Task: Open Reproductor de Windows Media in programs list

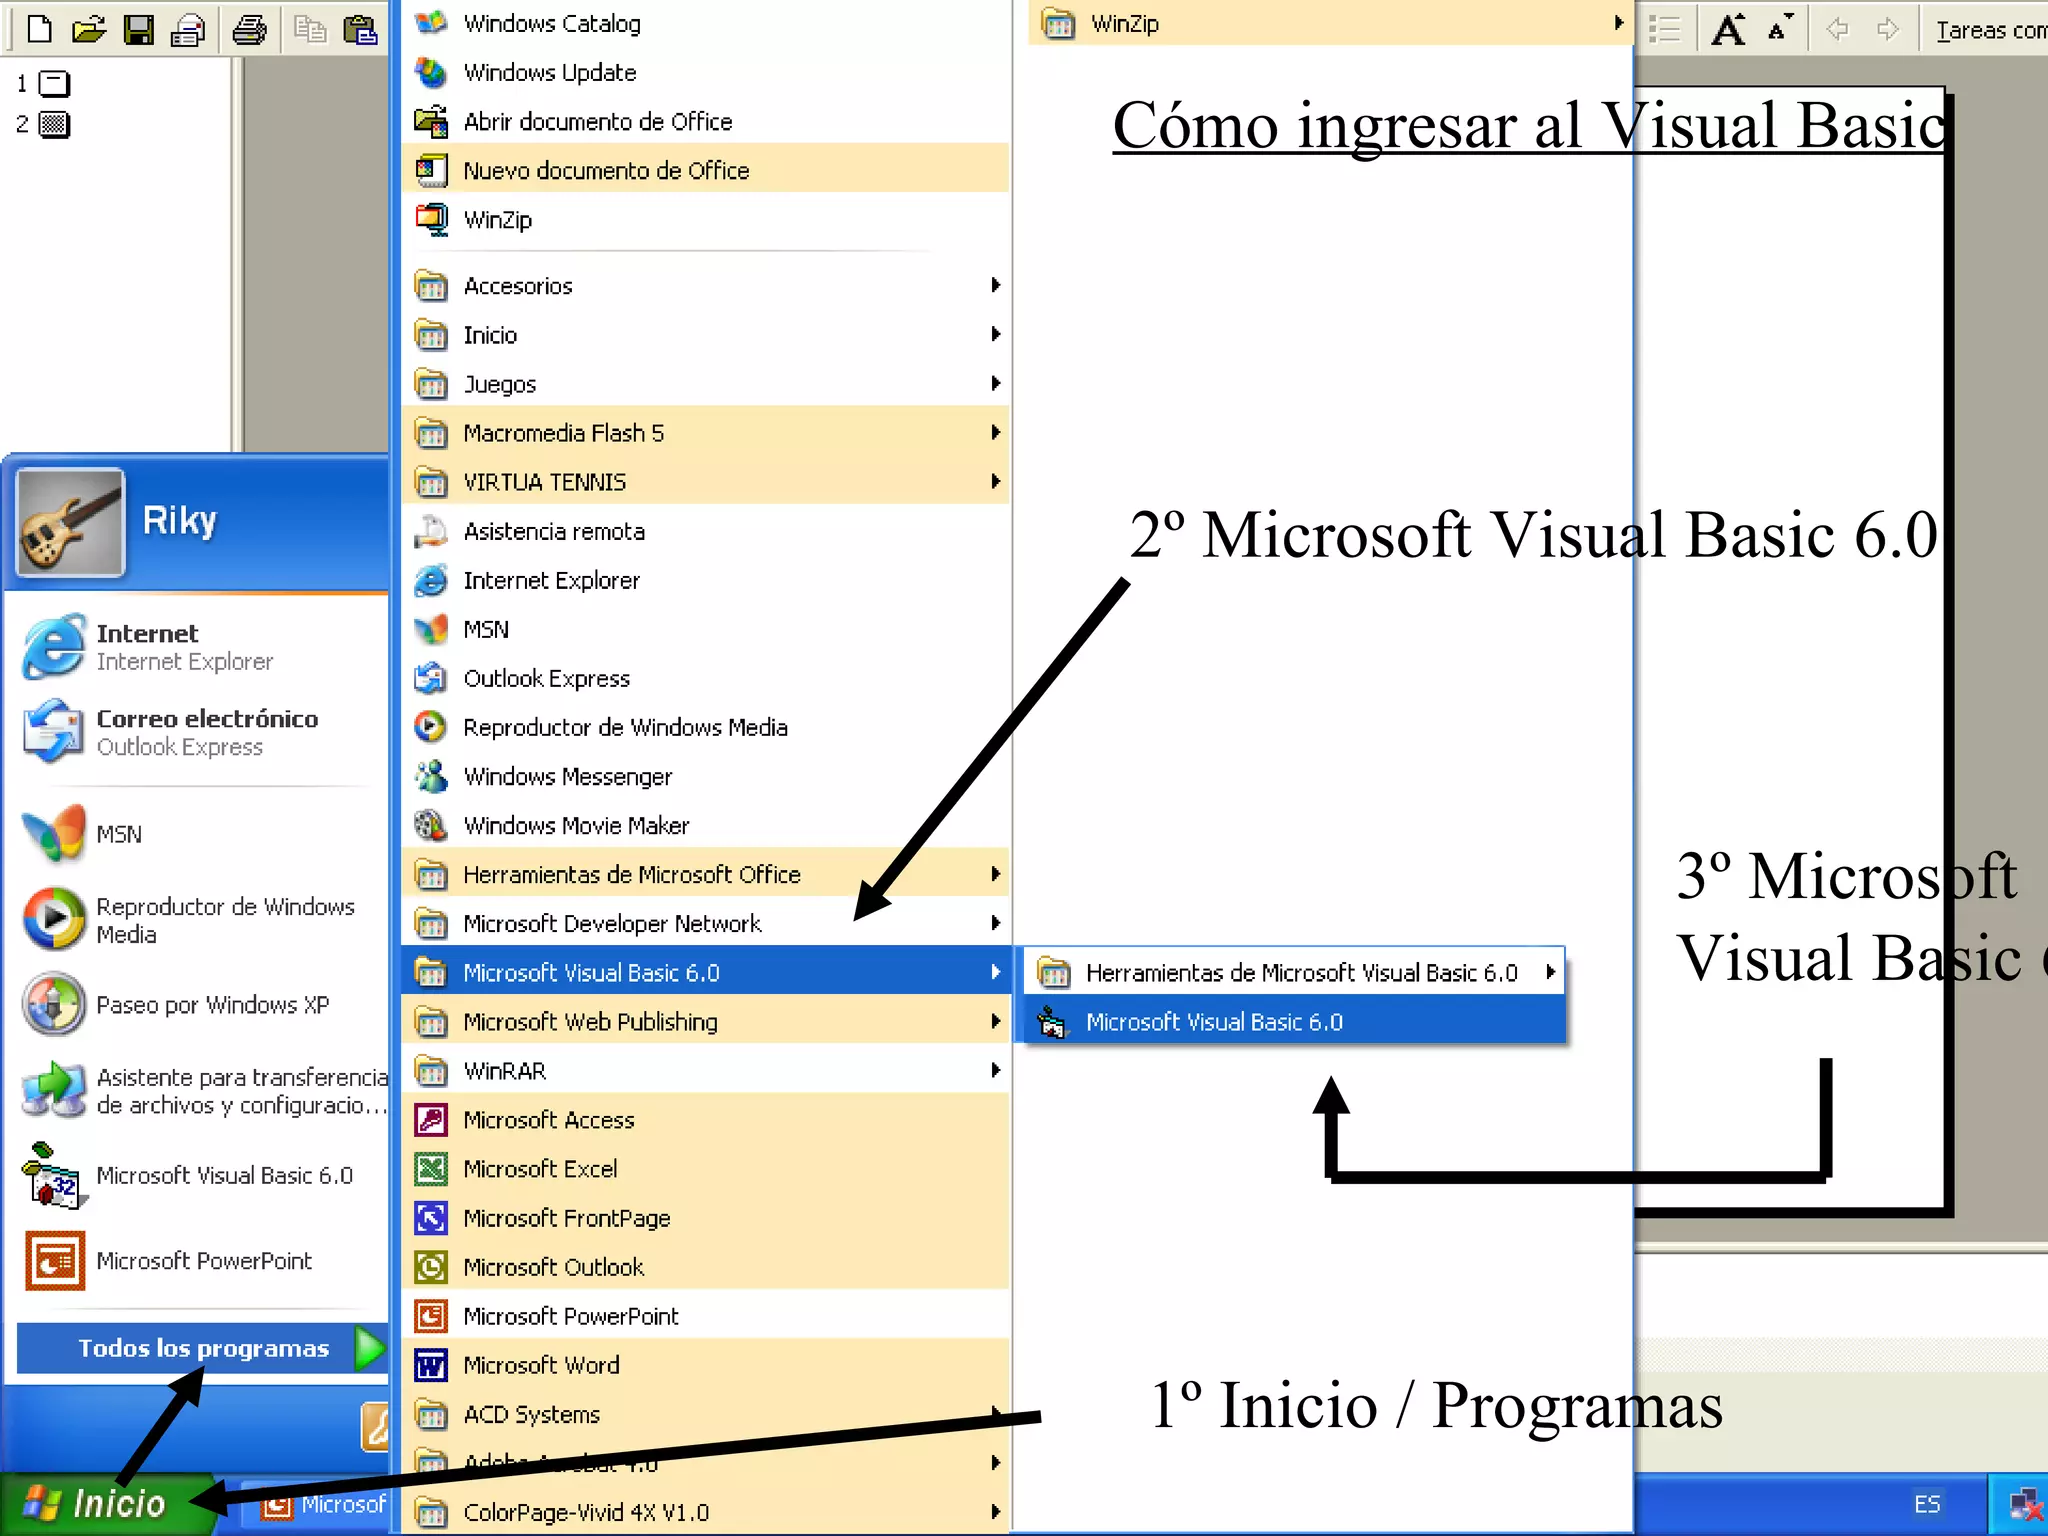Action: point(706,727)
